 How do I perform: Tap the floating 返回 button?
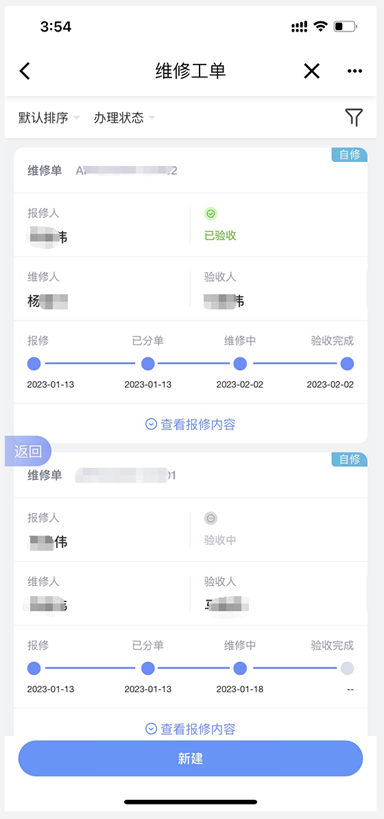(28, 451)
